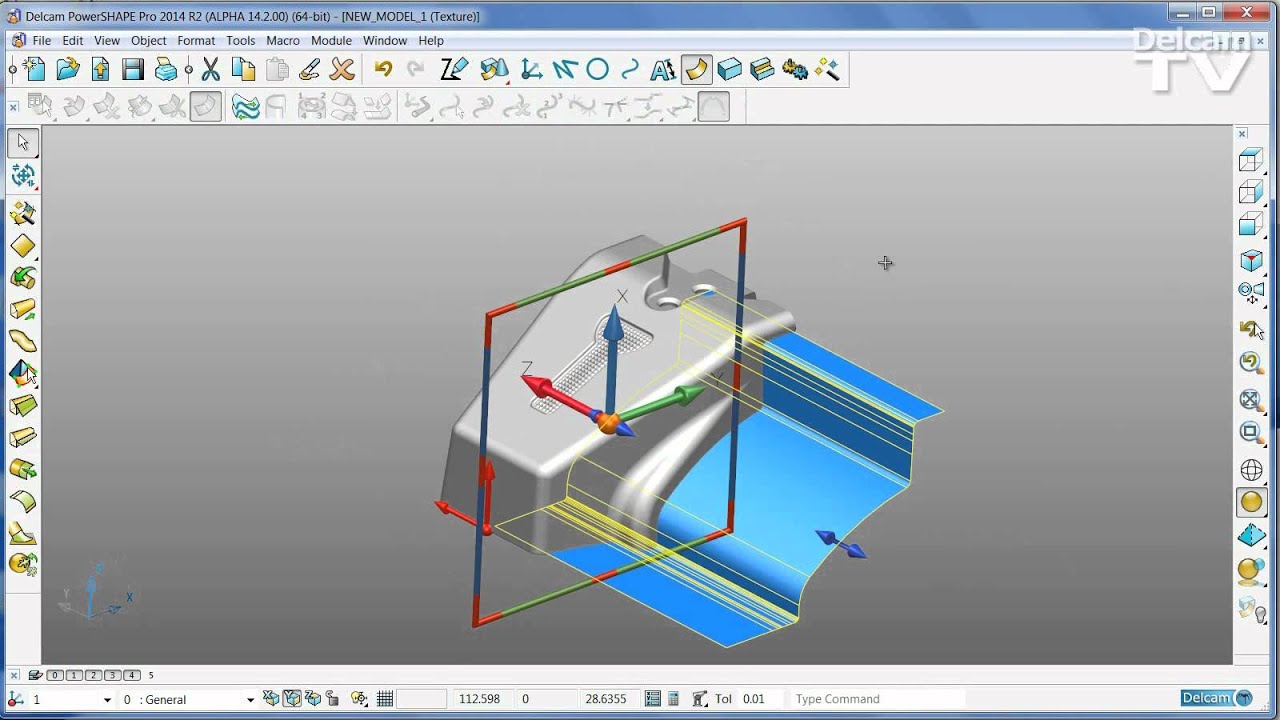
Task: Click zoom to fit view icon
Action: tap(1251, 400)
